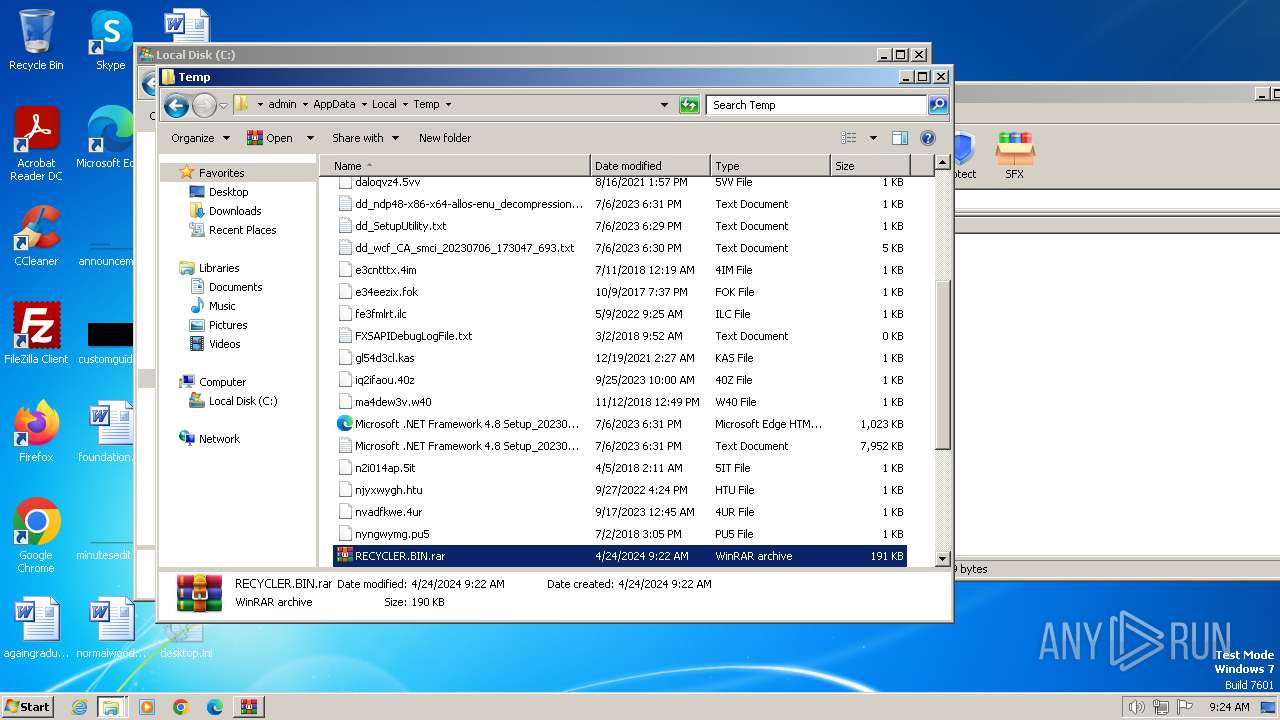Click Windows Media Player icon in taskbar
The image size is (1280, 720).
coord(147,707)
